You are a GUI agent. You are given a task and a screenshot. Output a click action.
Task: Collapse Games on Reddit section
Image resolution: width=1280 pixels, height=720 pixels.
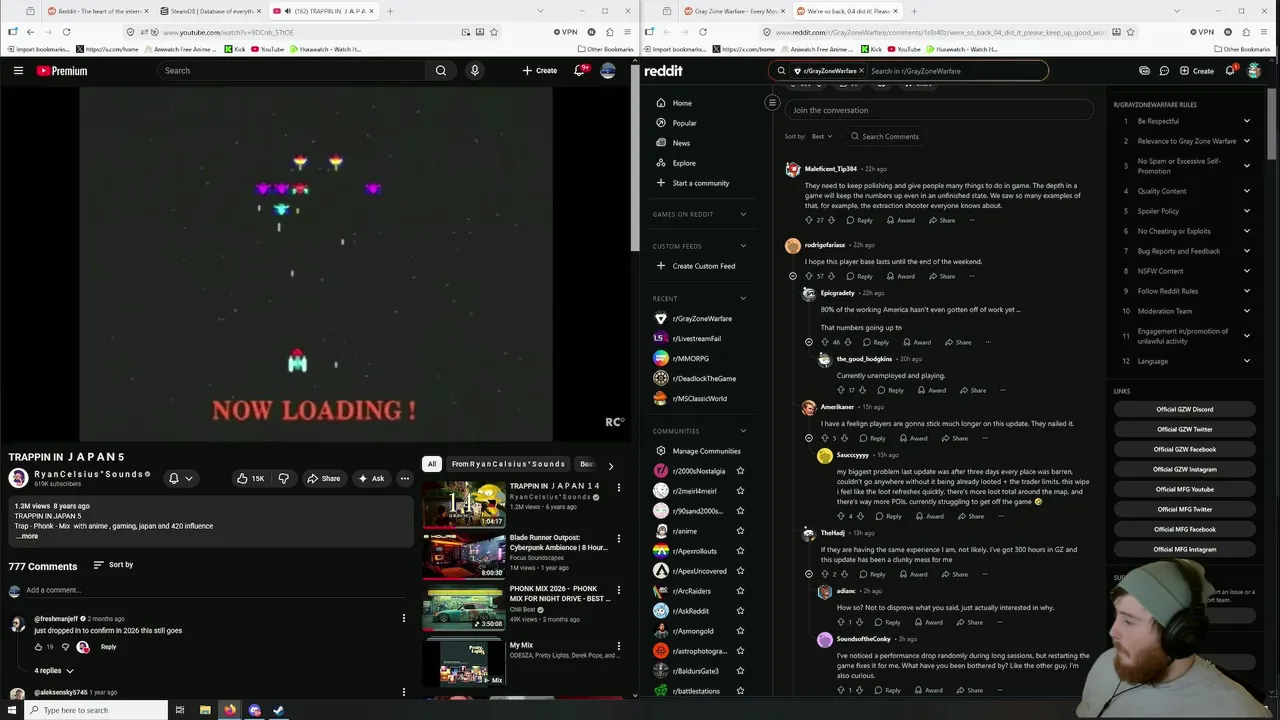[x=743, y=214]
